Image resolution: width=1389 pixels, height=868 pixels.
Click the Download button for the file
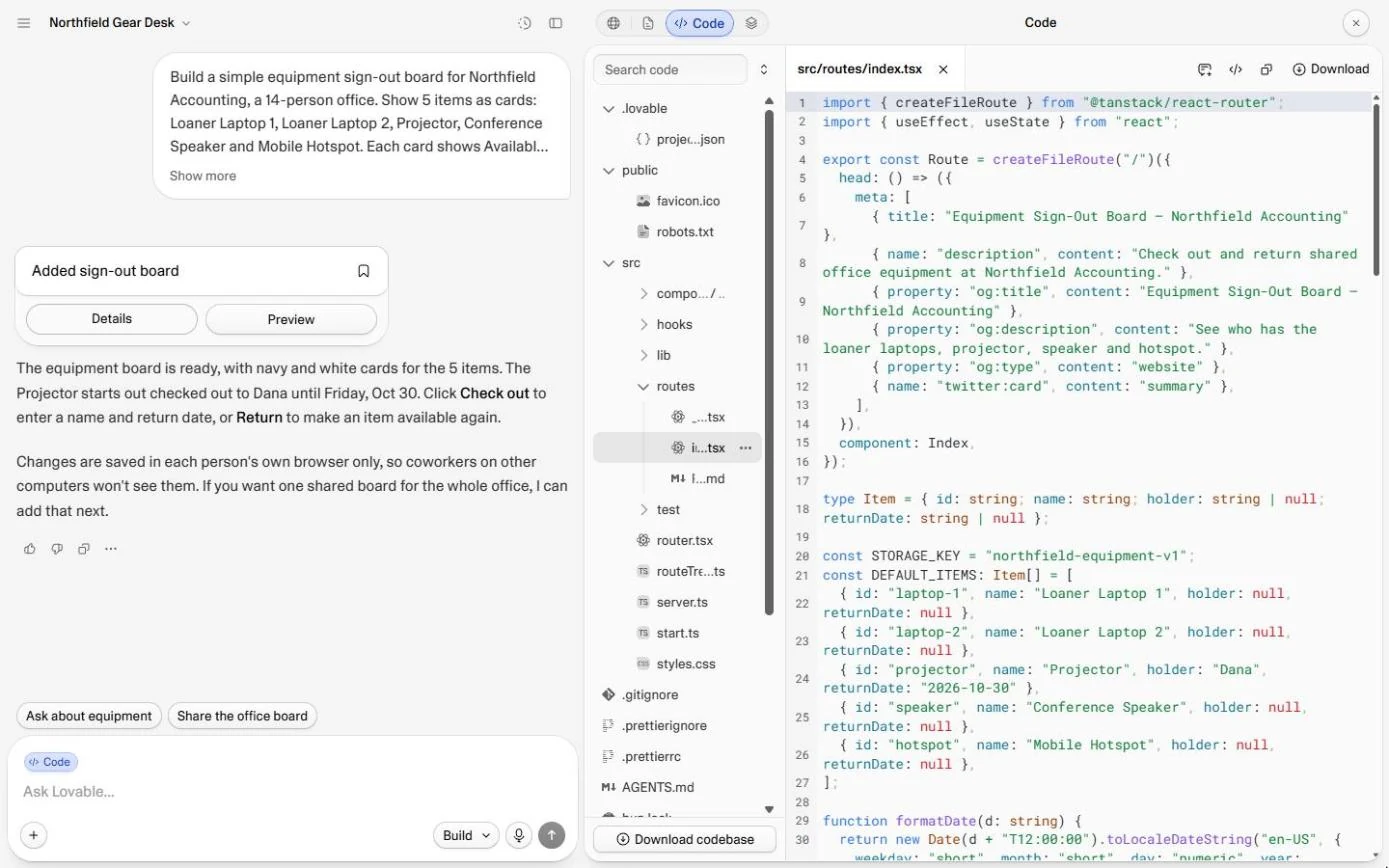click(x=1330, y=69)
